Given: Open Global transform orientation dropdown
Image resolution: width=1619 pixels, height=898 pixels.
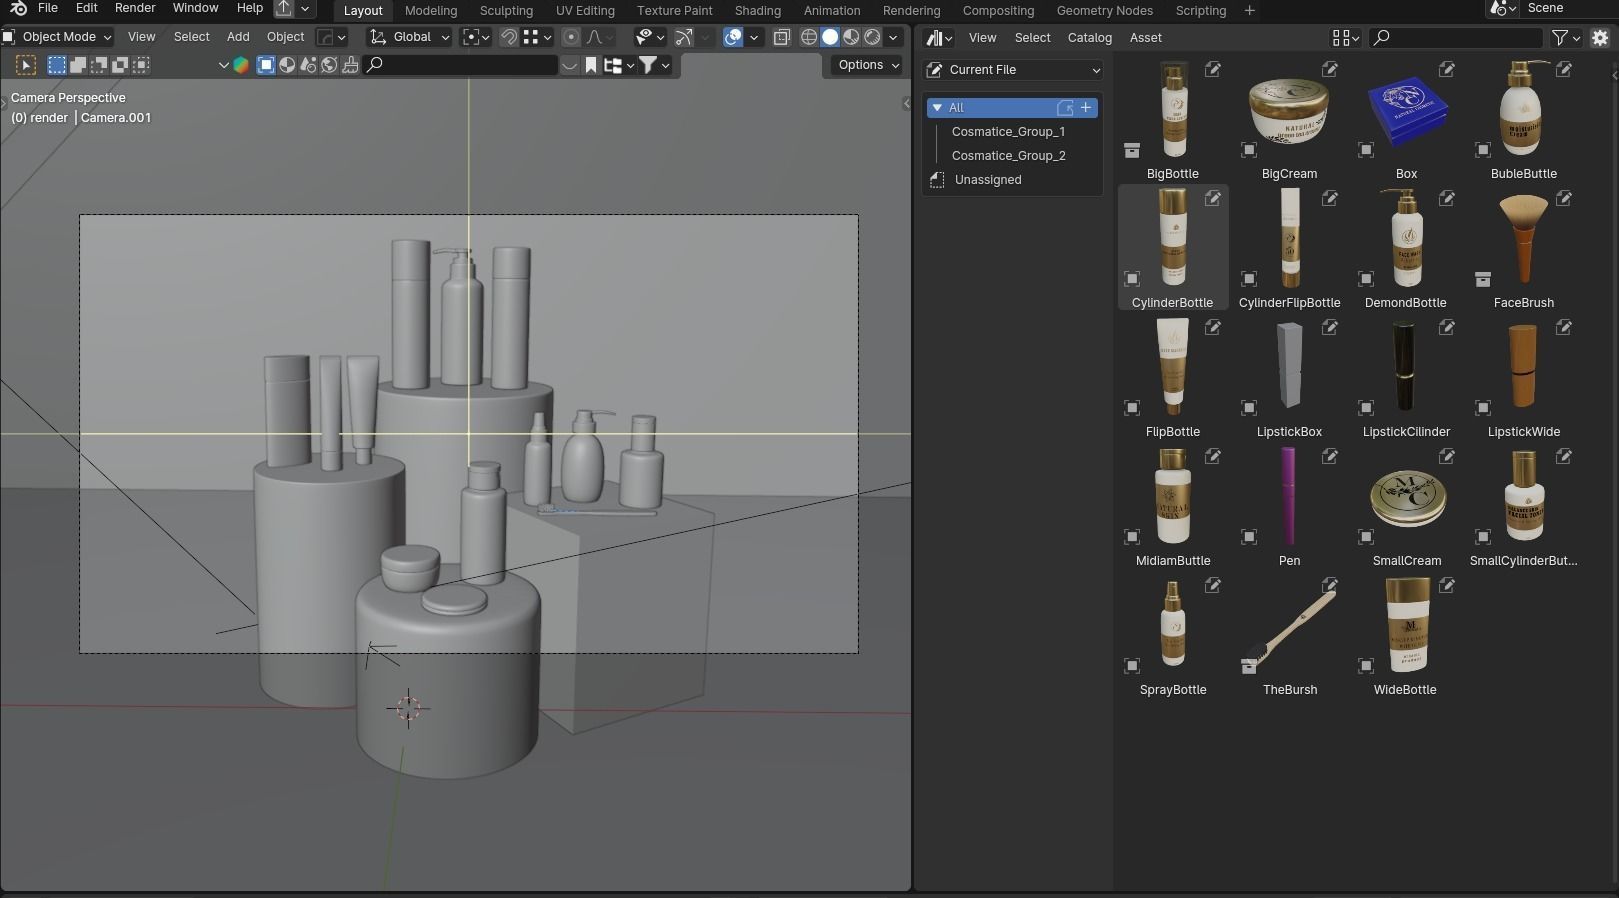Looking at the screenshot, I should [x=410, y=37].
